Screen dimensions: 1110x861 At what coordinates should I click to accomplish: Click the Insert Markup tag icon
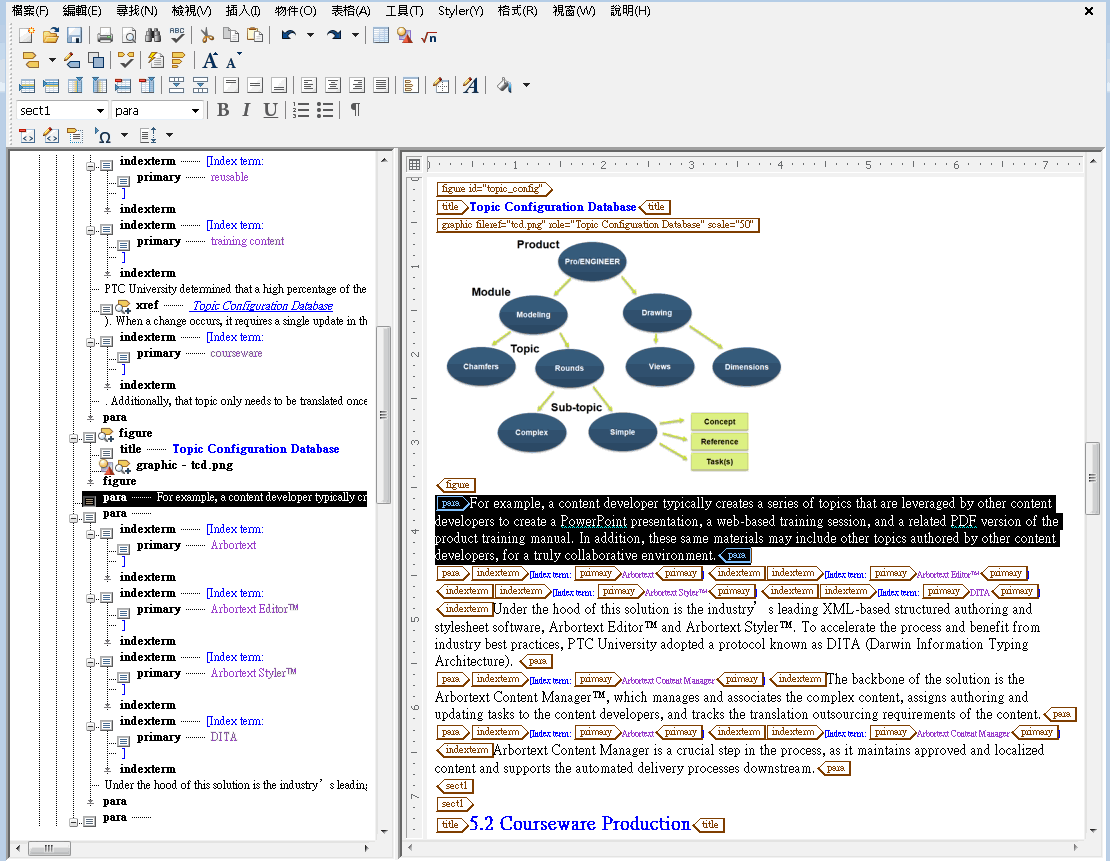pyautogui.click(x=30, y=60)
